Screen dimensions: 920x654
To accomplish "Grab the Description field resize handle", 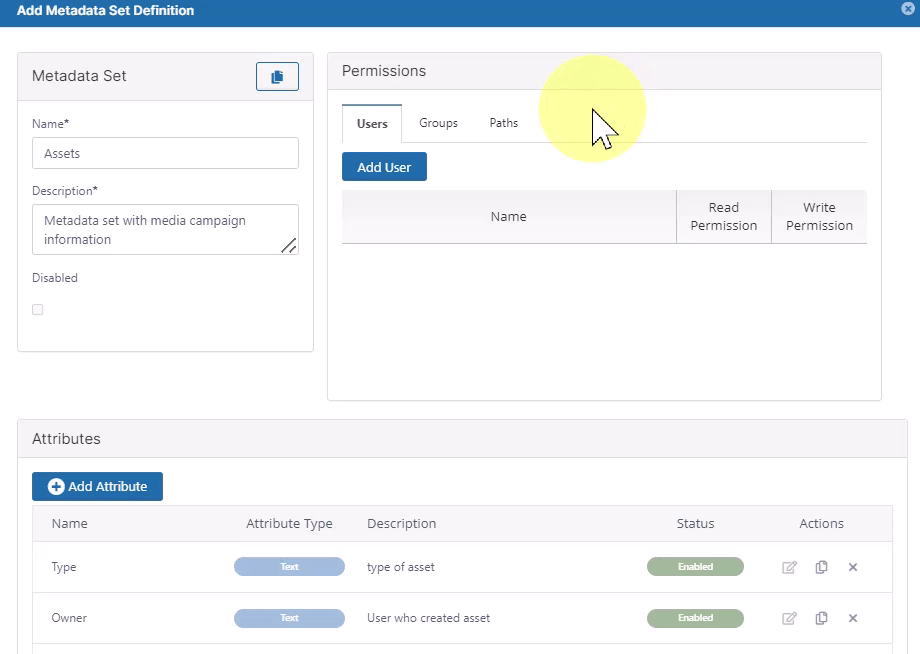I will point(289,245).
